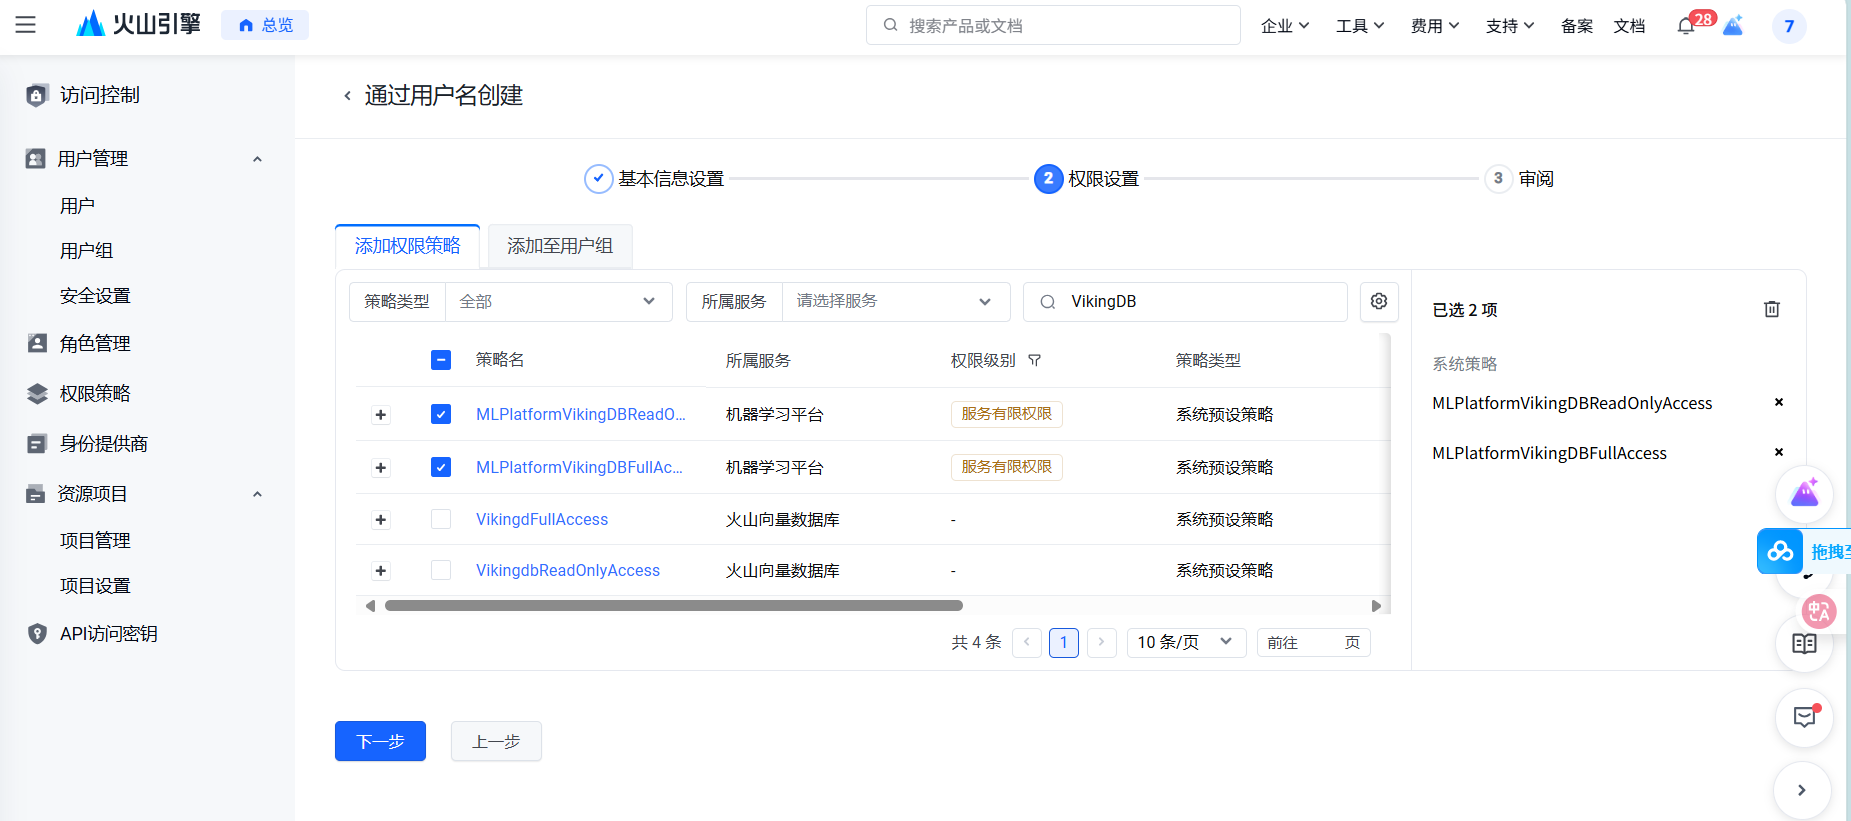This screenshot has height=821, width=1851.
Task: Open table column settings gear
Action: coord(1379,301)
